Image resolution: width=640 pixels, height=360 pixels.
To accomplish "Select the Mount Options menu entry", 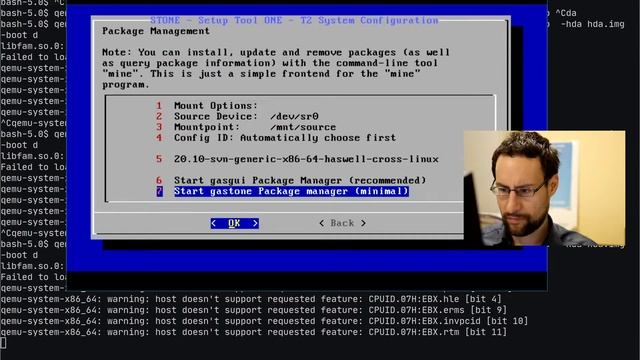I will (x=207, y=106).
